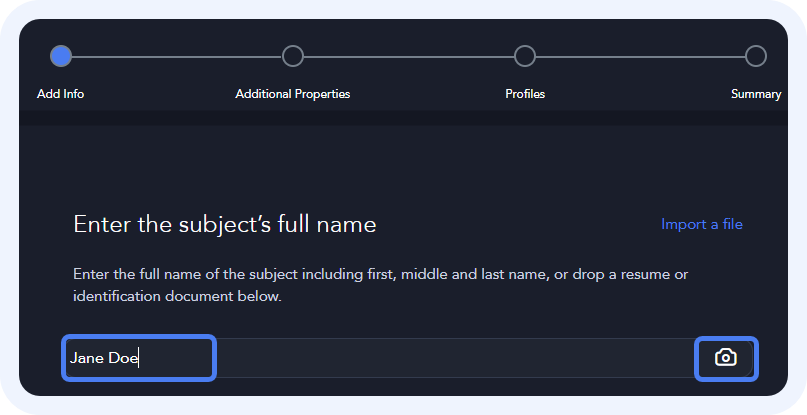This screenshot has width=807, height=415.
Task: Switch to the Profiles step label
Action: point(525,94)
